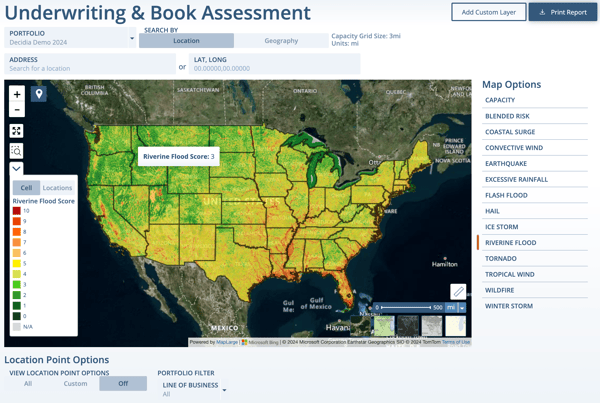The height and width of the screenshot is (403, 600).
Task: Select the Ice Storm map option
Action: coord(535,227)
